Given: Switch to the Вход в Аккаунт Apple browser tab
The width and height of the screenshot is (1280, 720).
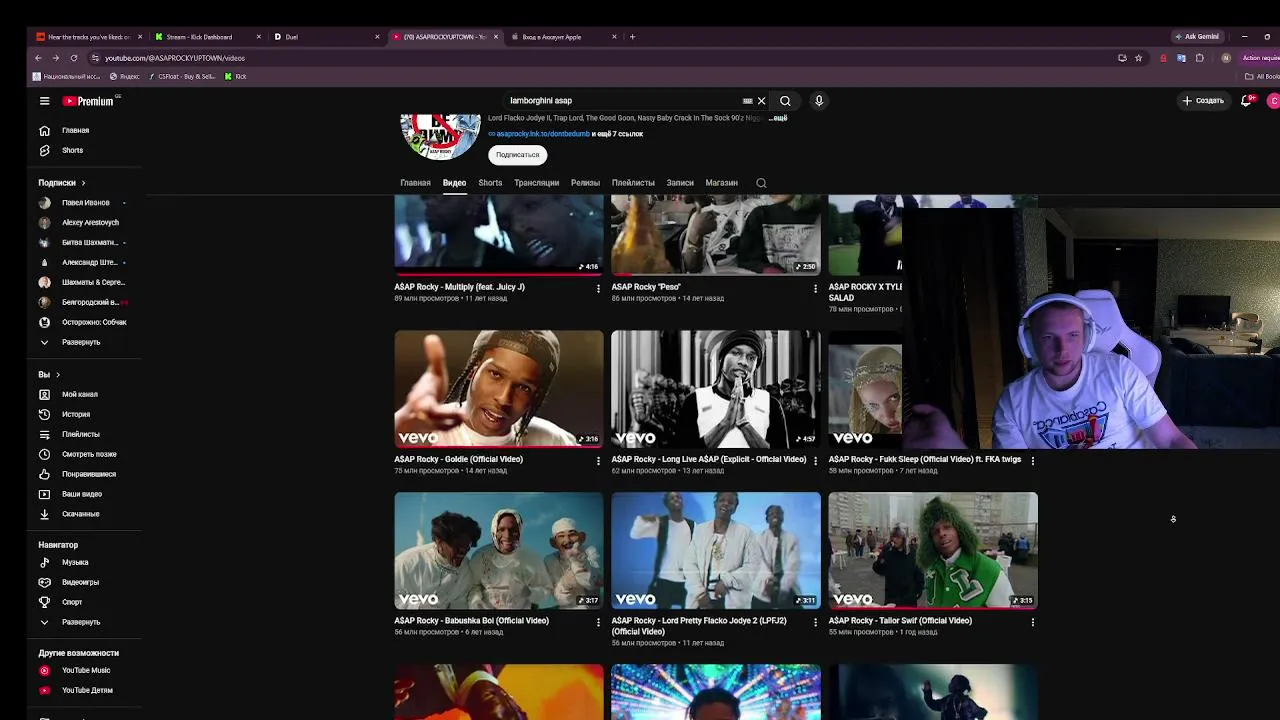Looking at the screenshot, I should tap(564, 37).
